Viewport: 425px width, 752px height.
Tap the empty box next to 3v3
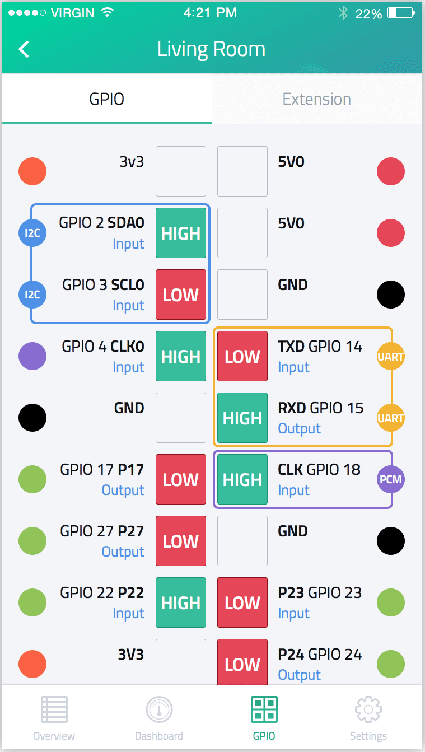click(x=181, y=171)
